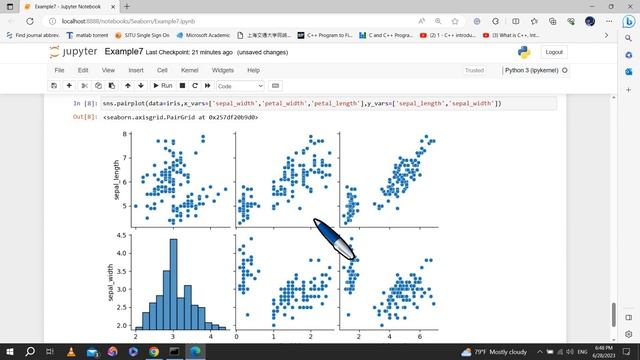This screenshot has width=640, height=360.
Task: Interrupt the kernel with the stop icon
Action: [182, 86]
